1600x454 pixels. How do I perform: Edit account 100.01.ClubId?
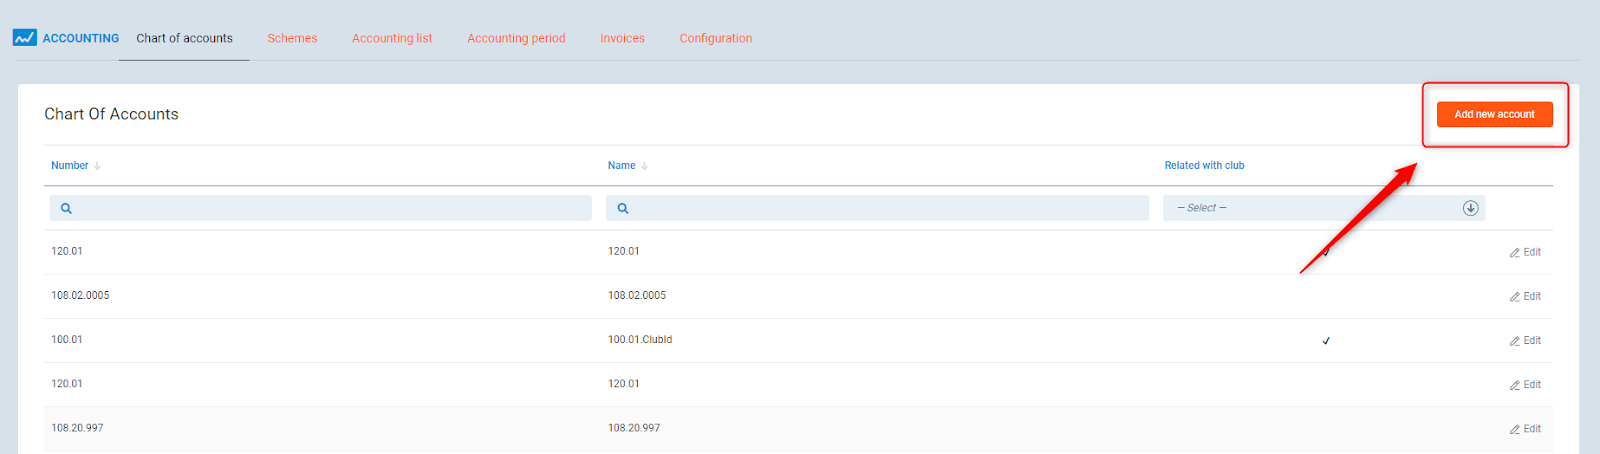(1525, 340)
